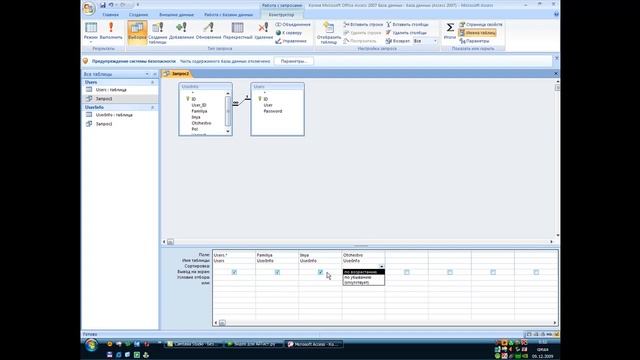Click the round Office button
Viewport: 640px width, 360px height.
click(x=89, y=8)
